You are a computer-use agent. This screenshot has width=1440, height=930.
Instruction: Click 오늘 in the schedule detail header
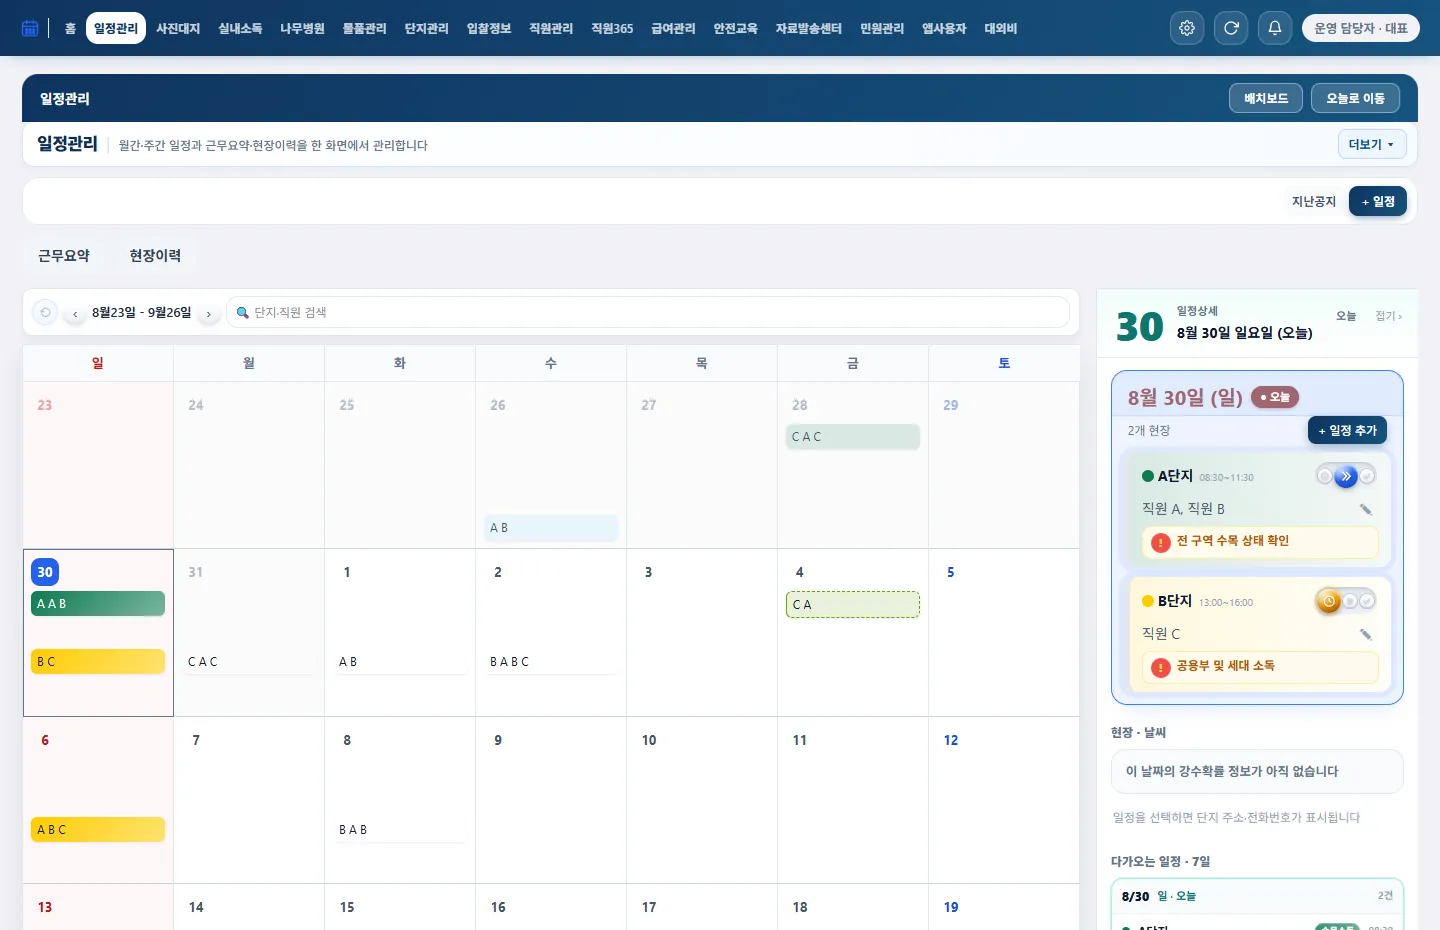pyautogui.click(x=1346, y=316)
